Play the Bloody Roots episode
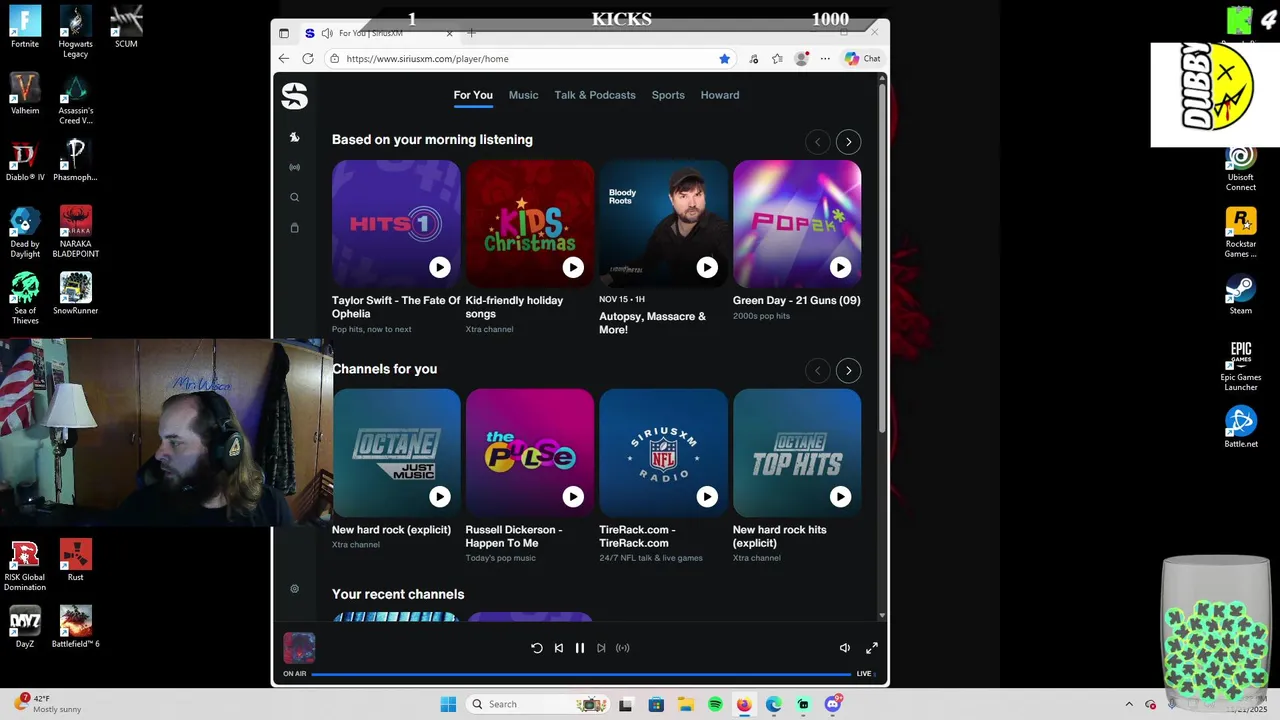1280x720 pixels. click(706, 267)
